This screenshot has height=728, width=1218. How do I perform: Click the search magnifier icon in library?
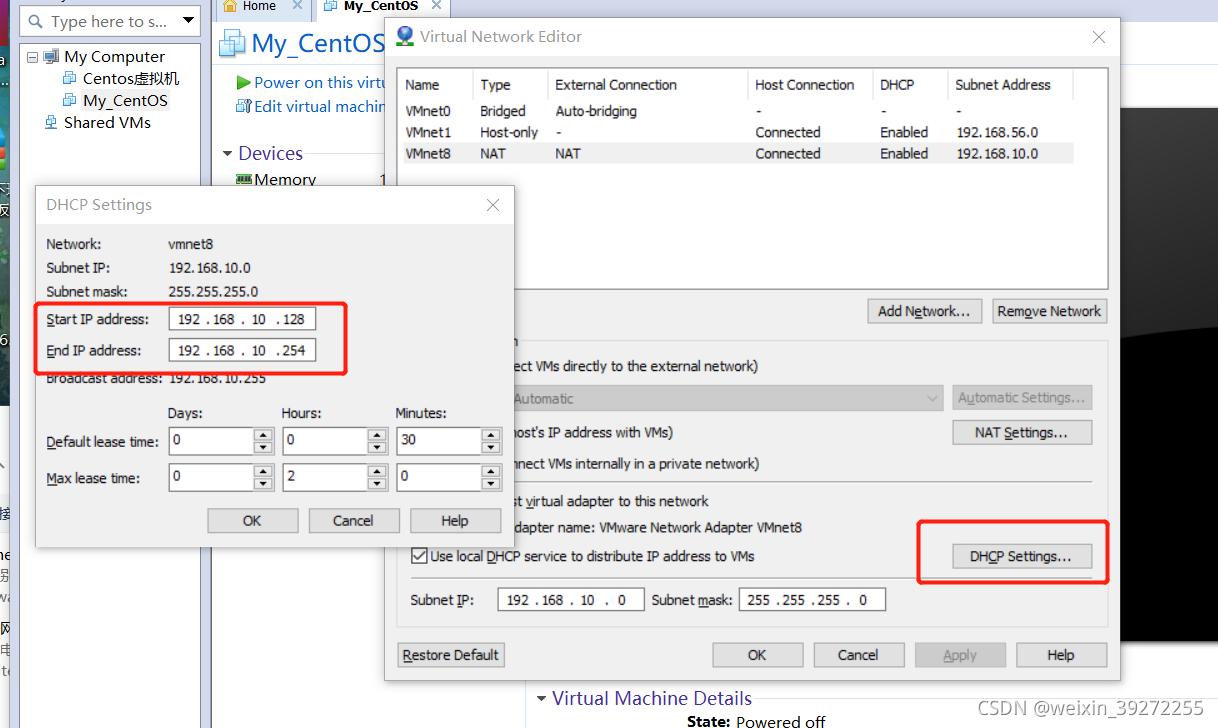coord(37,21)
